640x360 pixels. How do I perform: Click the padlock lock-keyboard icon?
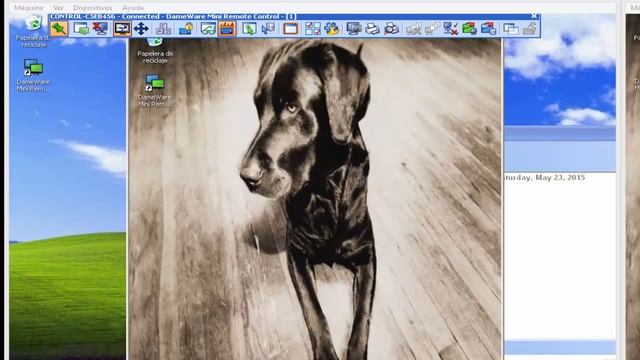186,29
